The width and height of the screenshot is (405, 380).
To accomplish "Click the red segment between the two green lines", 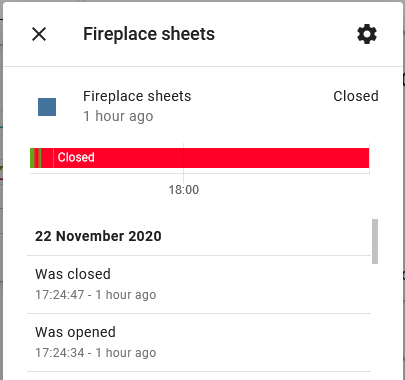I will pos(47,158).
